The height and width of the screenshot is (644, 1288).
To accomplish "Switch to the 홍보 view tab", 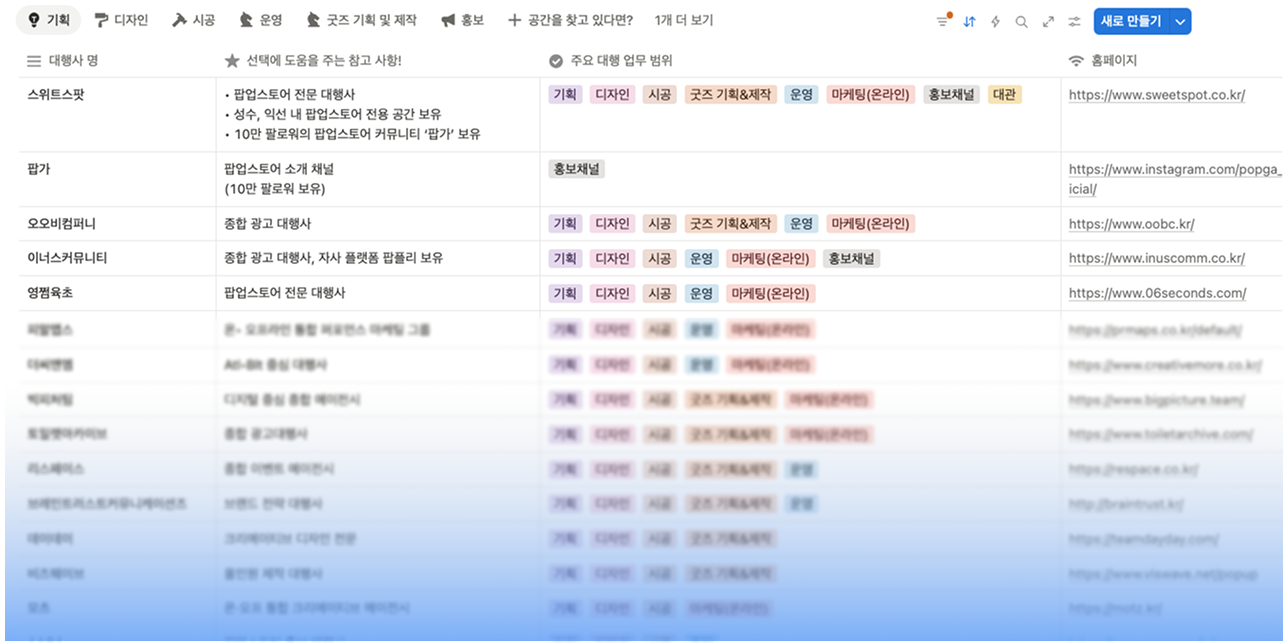I will point(462,20).
